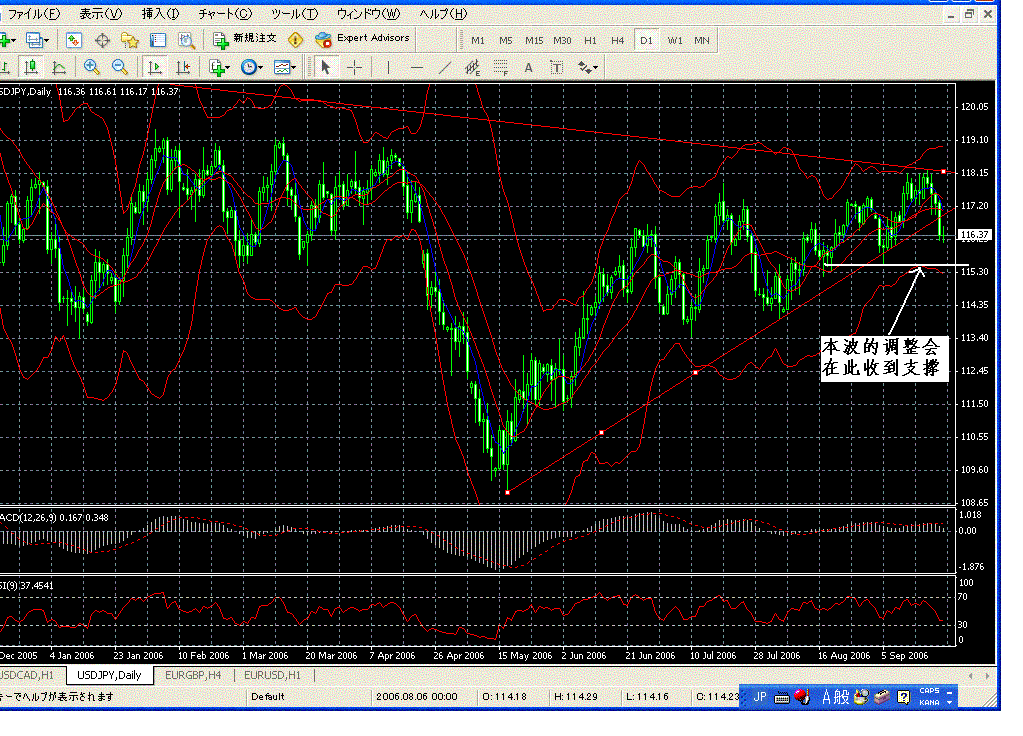Select the Vertical Line drawing tool
Viewport: 1023px width, 736px height.
[x=388, y=67]
